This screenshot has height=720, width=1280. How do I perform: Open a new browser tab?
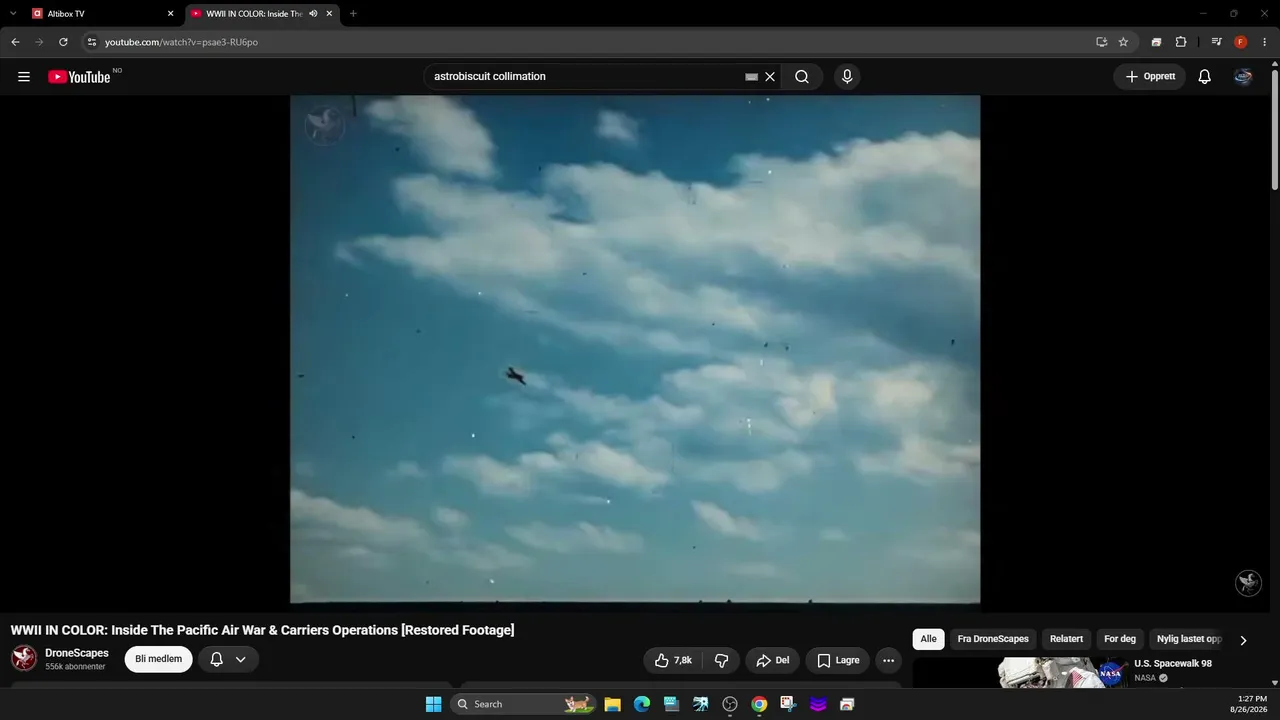tap(353, 14)
